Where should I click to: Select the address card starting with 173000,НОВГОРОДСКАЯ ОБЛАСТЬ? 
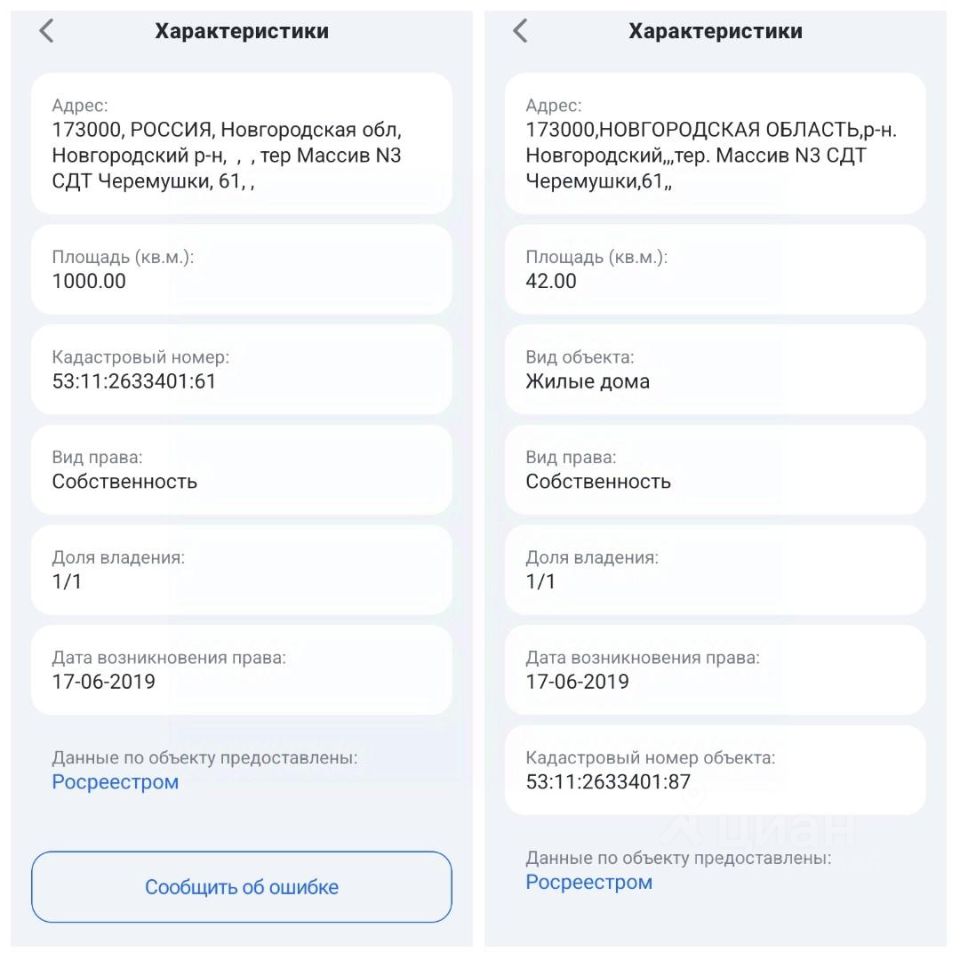click(715, 143)
